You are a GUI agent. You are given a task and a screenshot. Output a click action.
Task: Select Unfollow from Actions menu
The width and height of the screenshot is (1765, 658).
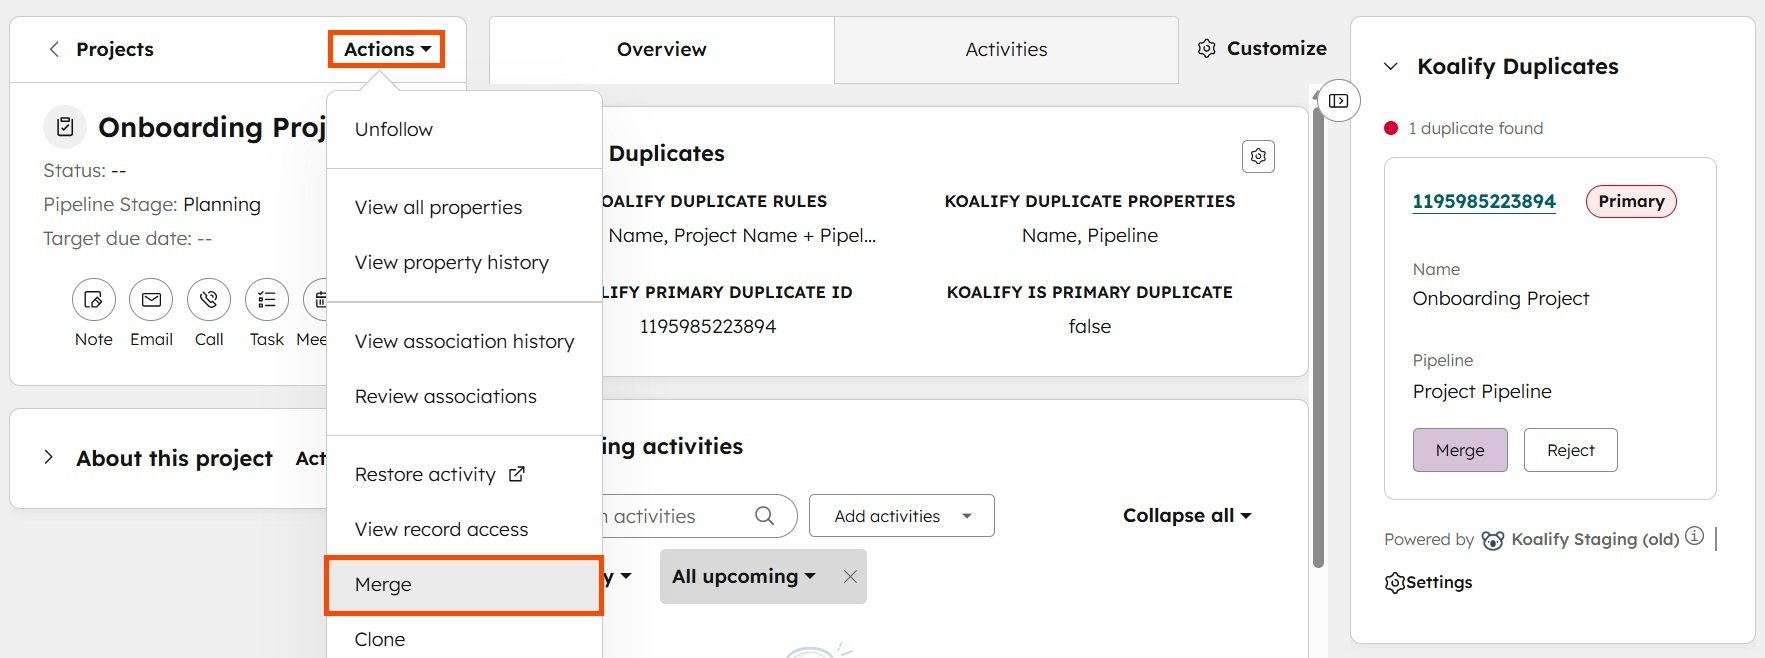[394, 129]
